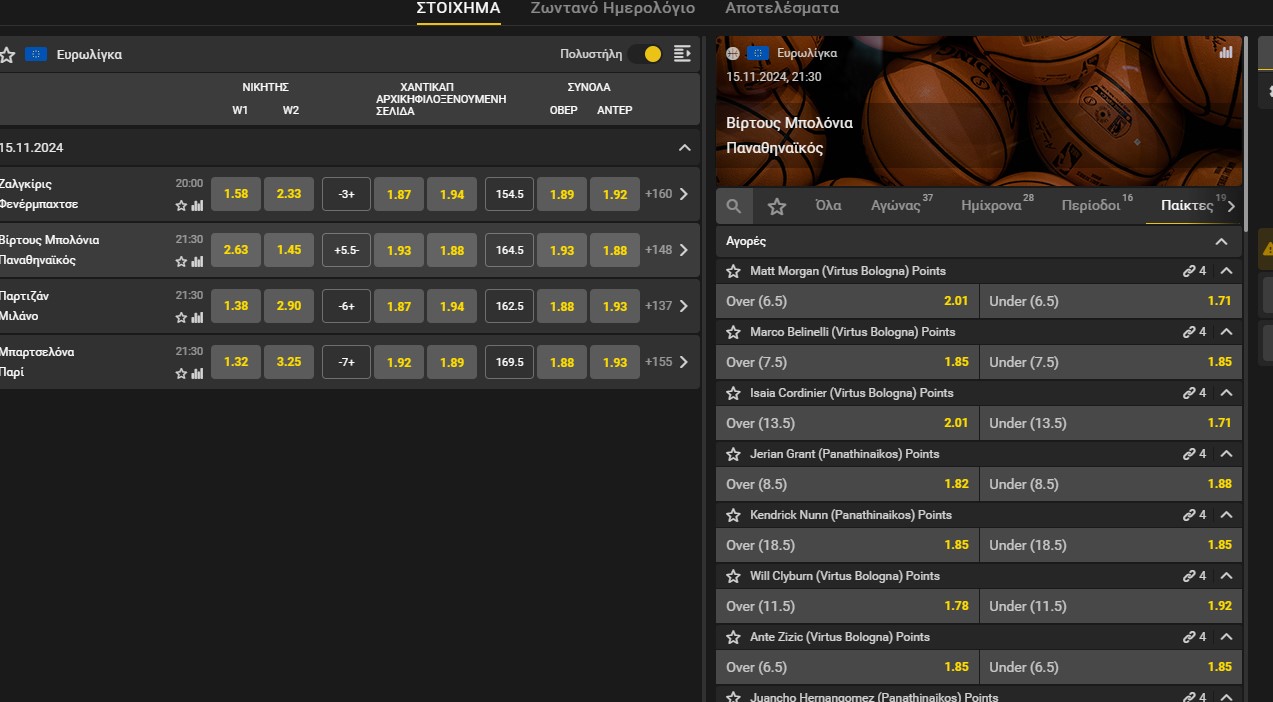Collapse the 15.11.2024 date section
This screenshot has width=1273, height=702.
pyautogui.click(x=684, y=148)
